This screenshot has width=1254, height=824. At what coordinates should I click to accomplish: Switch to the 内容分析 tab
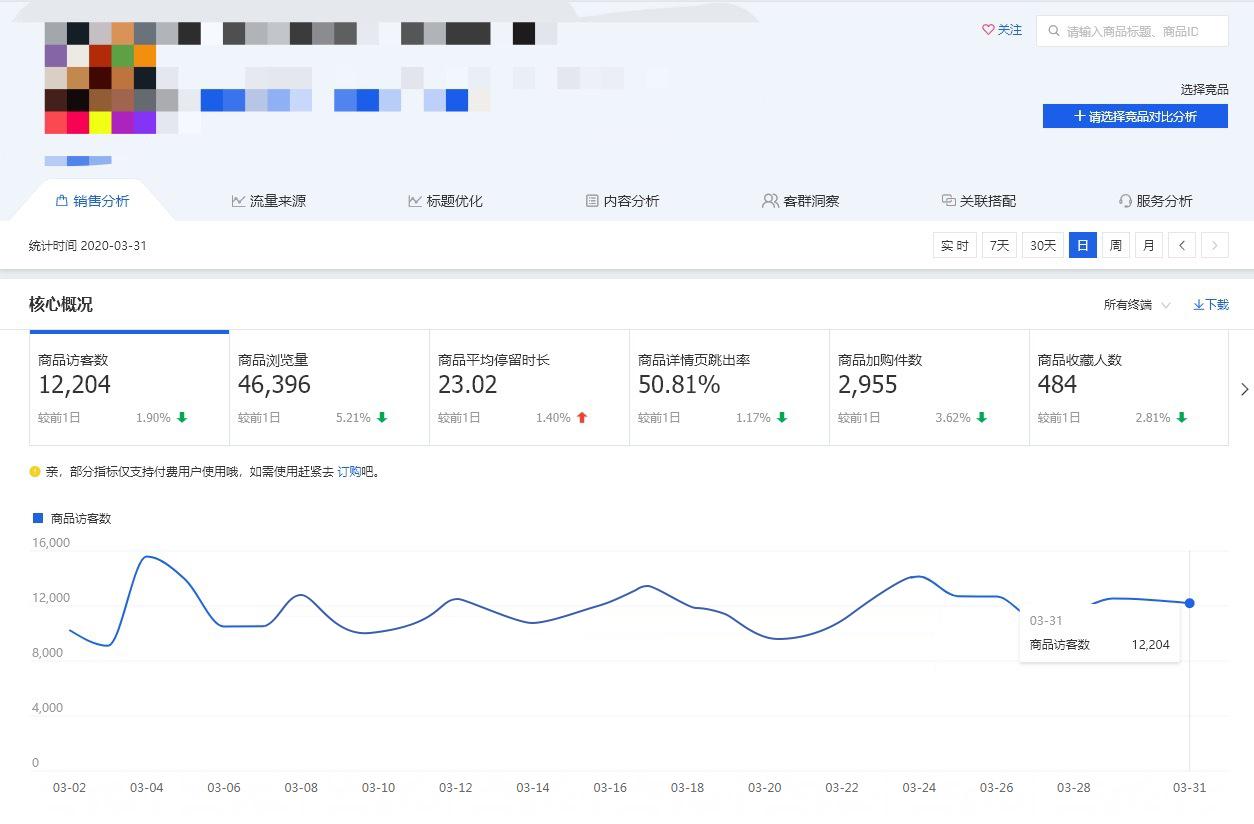[x=623, y=200]
